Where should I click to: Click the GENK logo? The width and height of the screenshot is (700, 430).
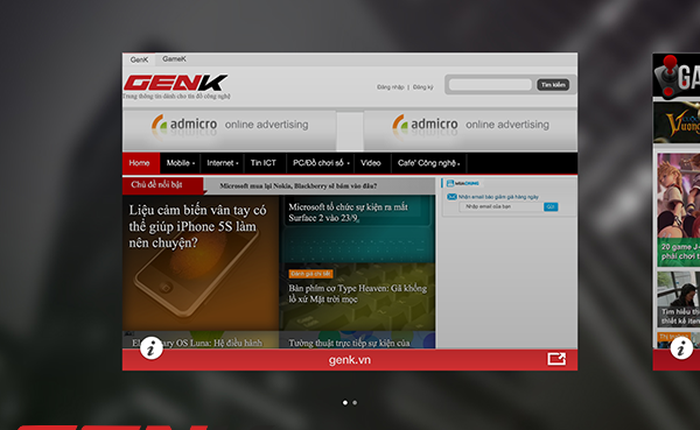(175, 83)
